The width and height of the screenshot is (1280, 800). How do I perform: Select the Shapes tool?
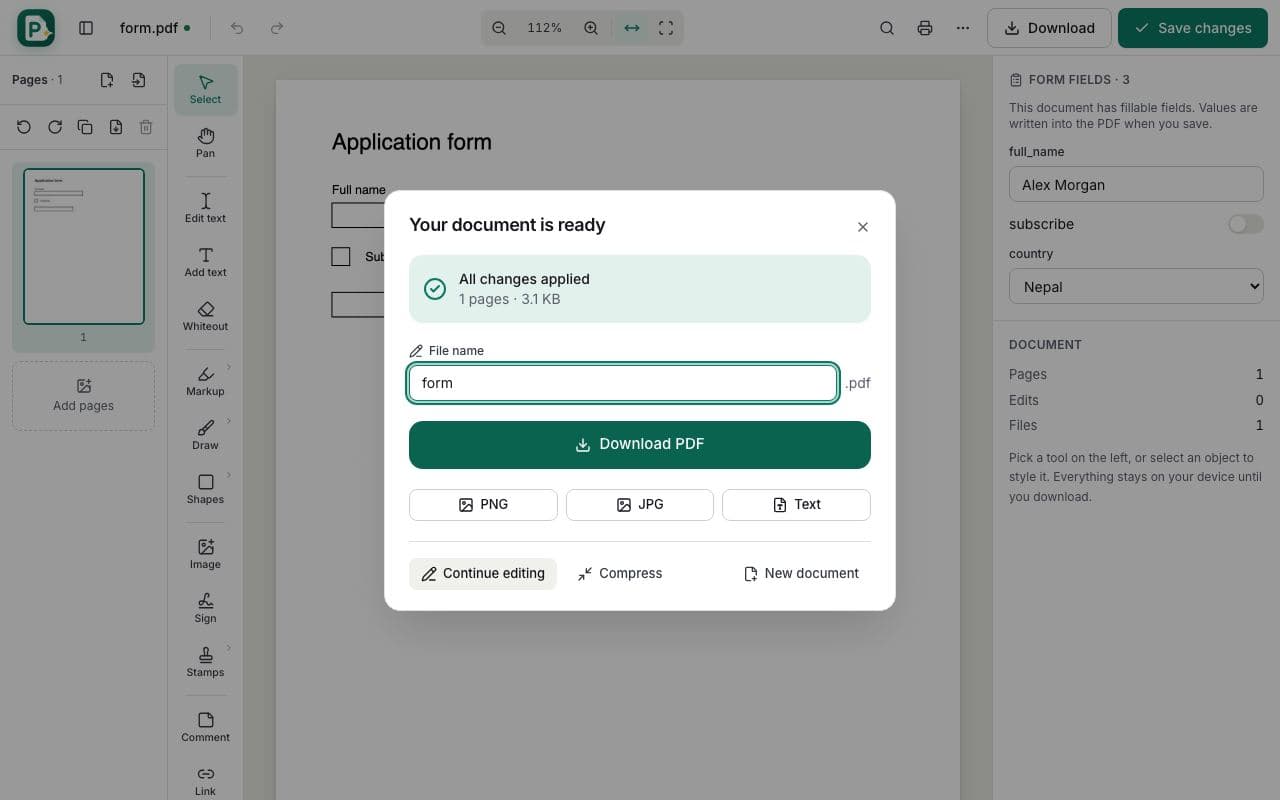205,489
